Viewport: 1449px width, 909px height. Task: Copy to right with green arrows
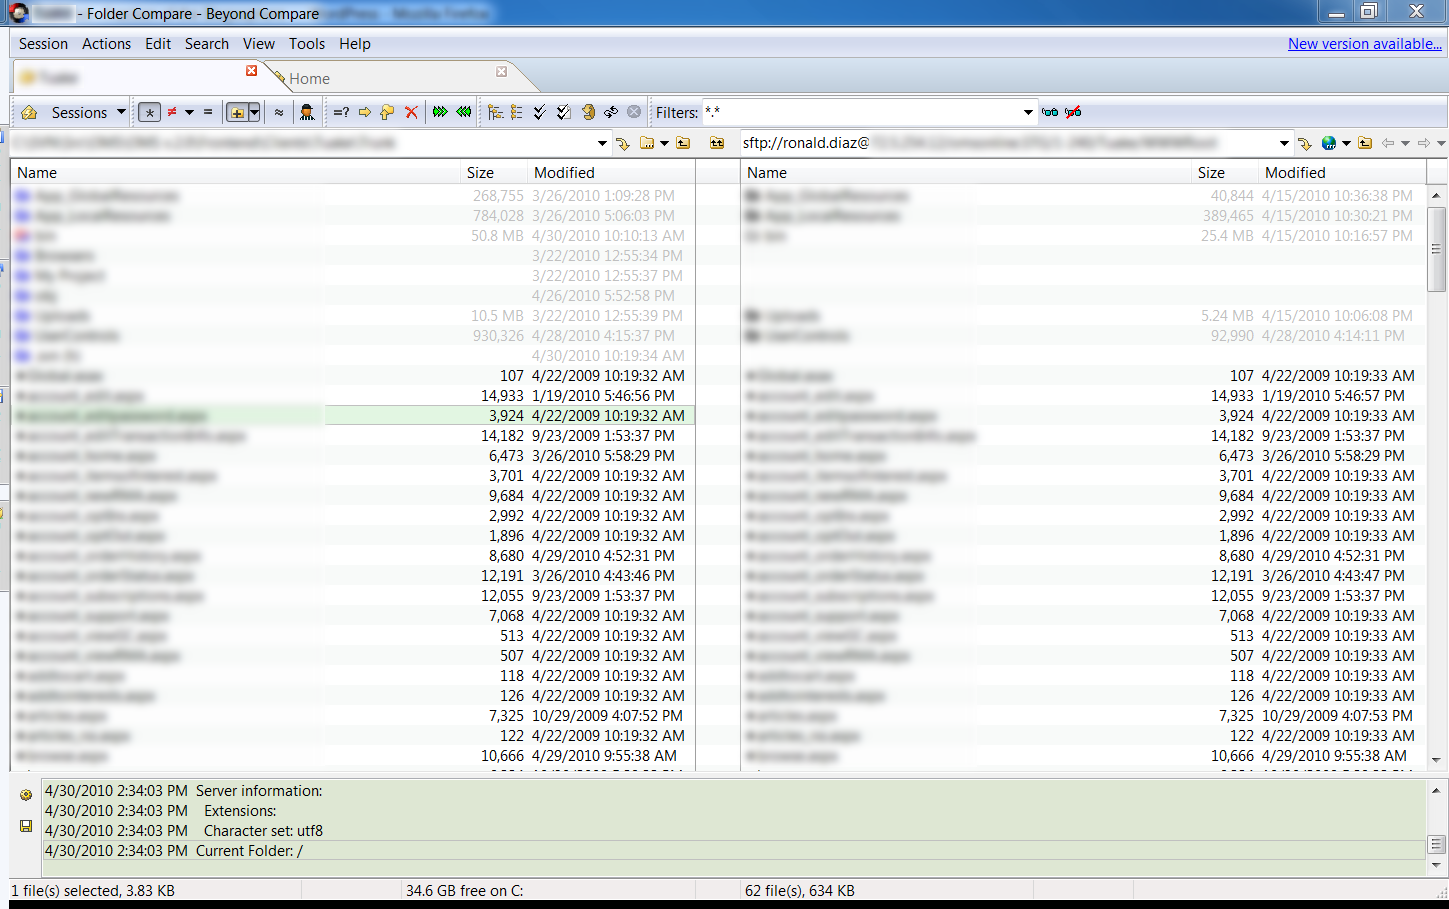pyautogui.click(x=440, y=112)
